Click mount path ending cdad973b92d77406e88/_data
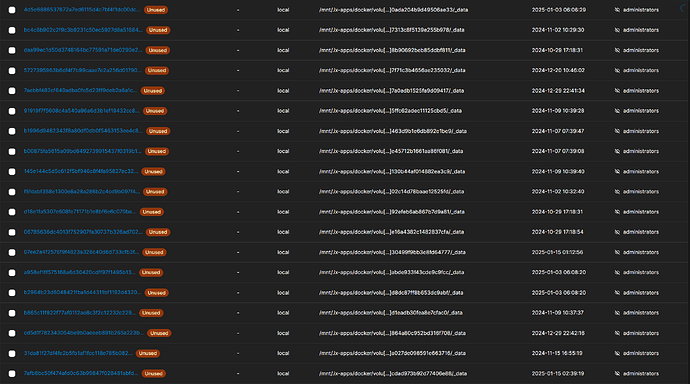 tap(393, 373)
